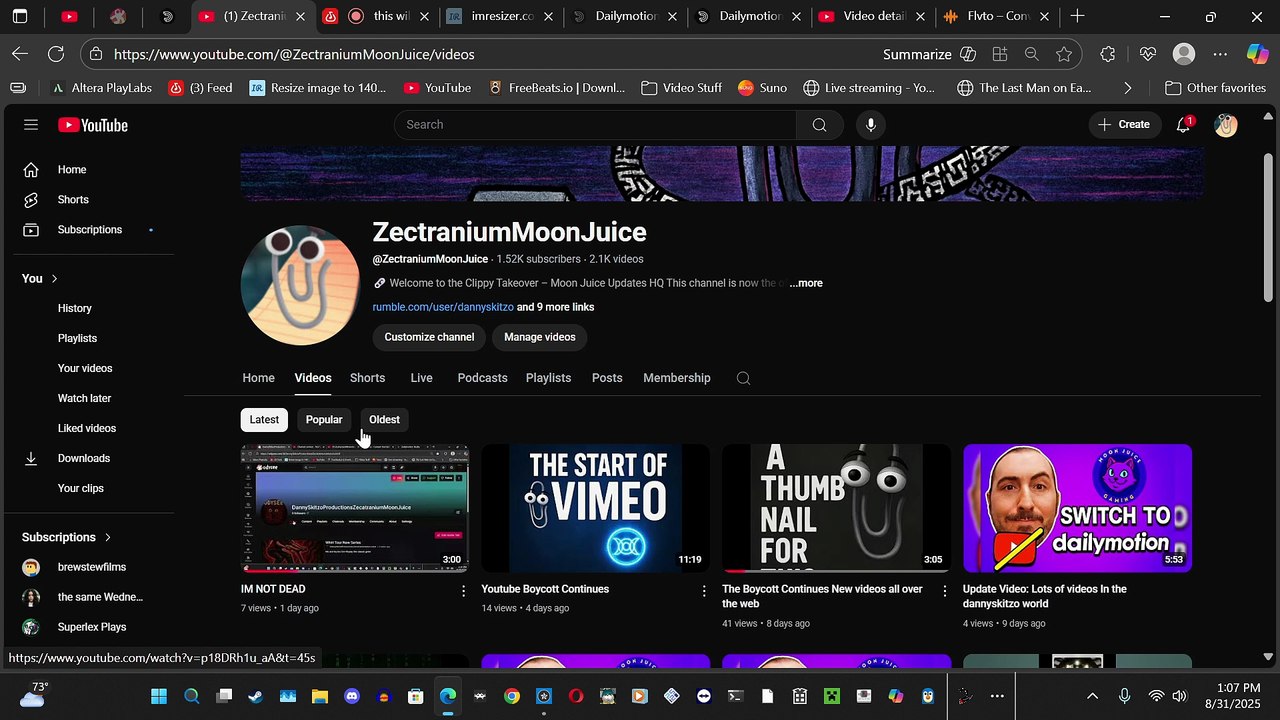The height and width of the screenshot is (720, 1280).
Task: Expand the Subscriptions section chevron
Action: (108, 538)
